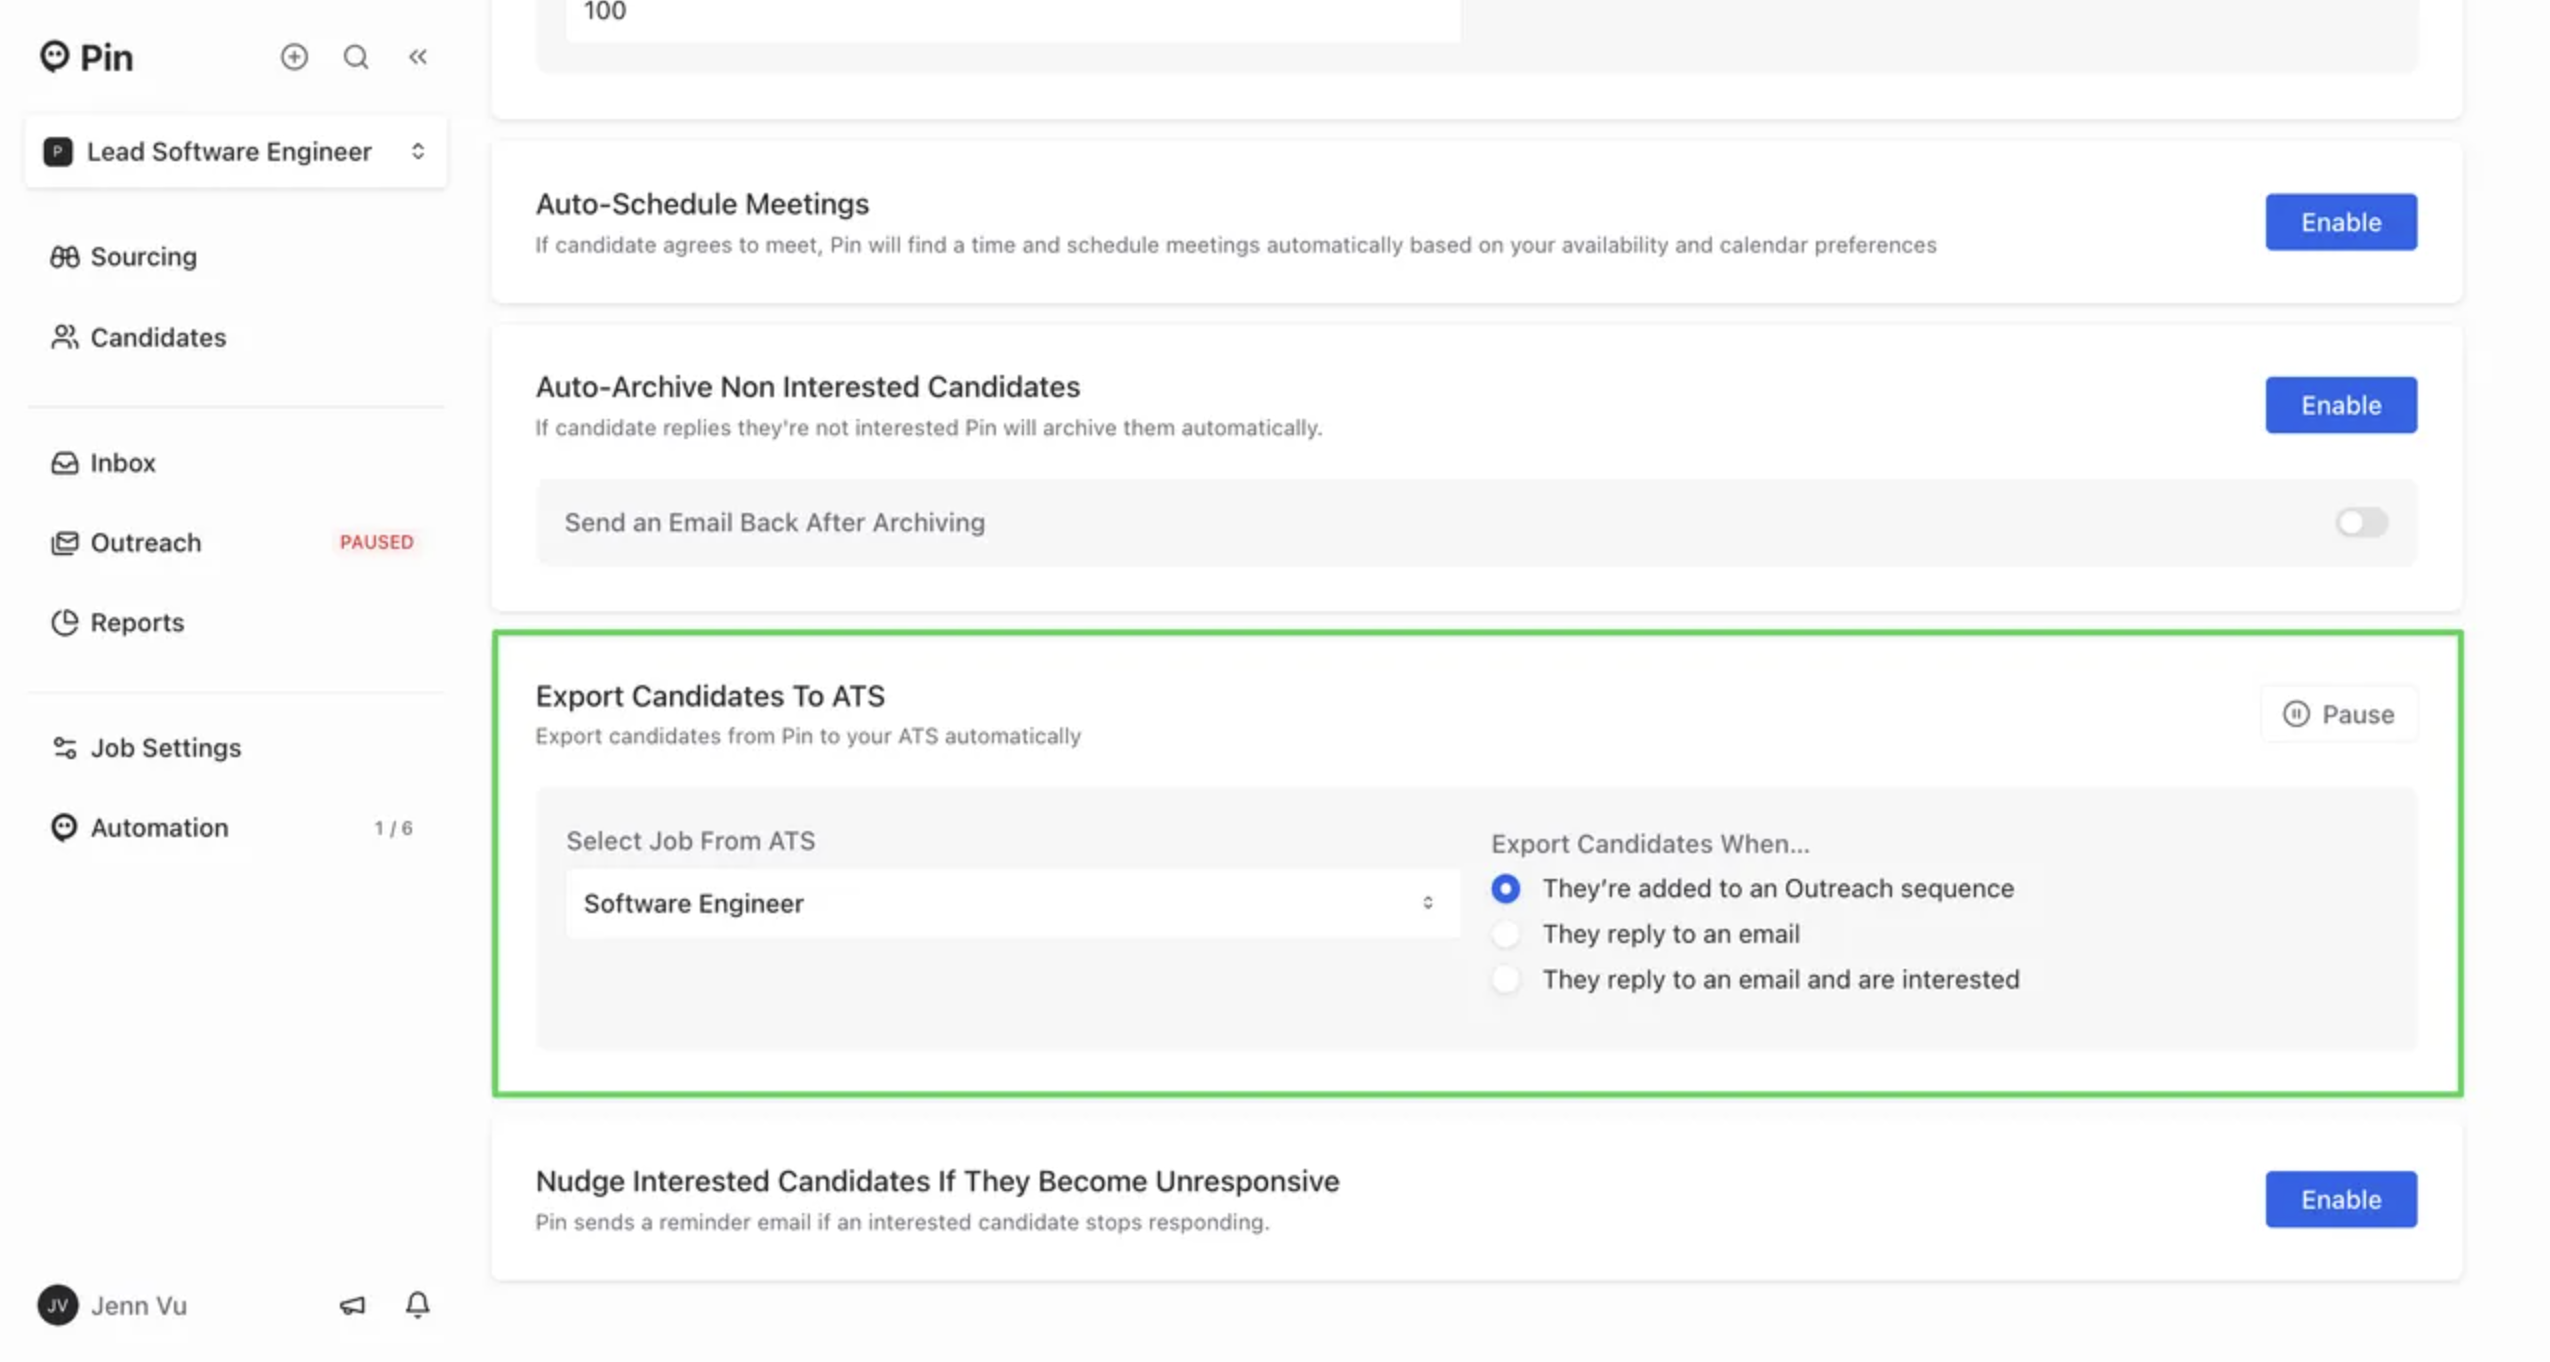
Task: Click the JV user avatar
Action: coord(58,1304)
